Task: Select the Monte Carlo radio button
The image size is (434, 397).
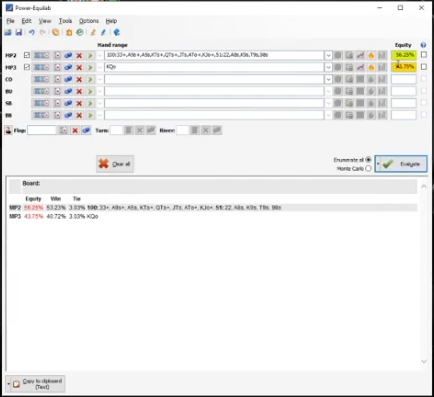Action: (368, 168)
